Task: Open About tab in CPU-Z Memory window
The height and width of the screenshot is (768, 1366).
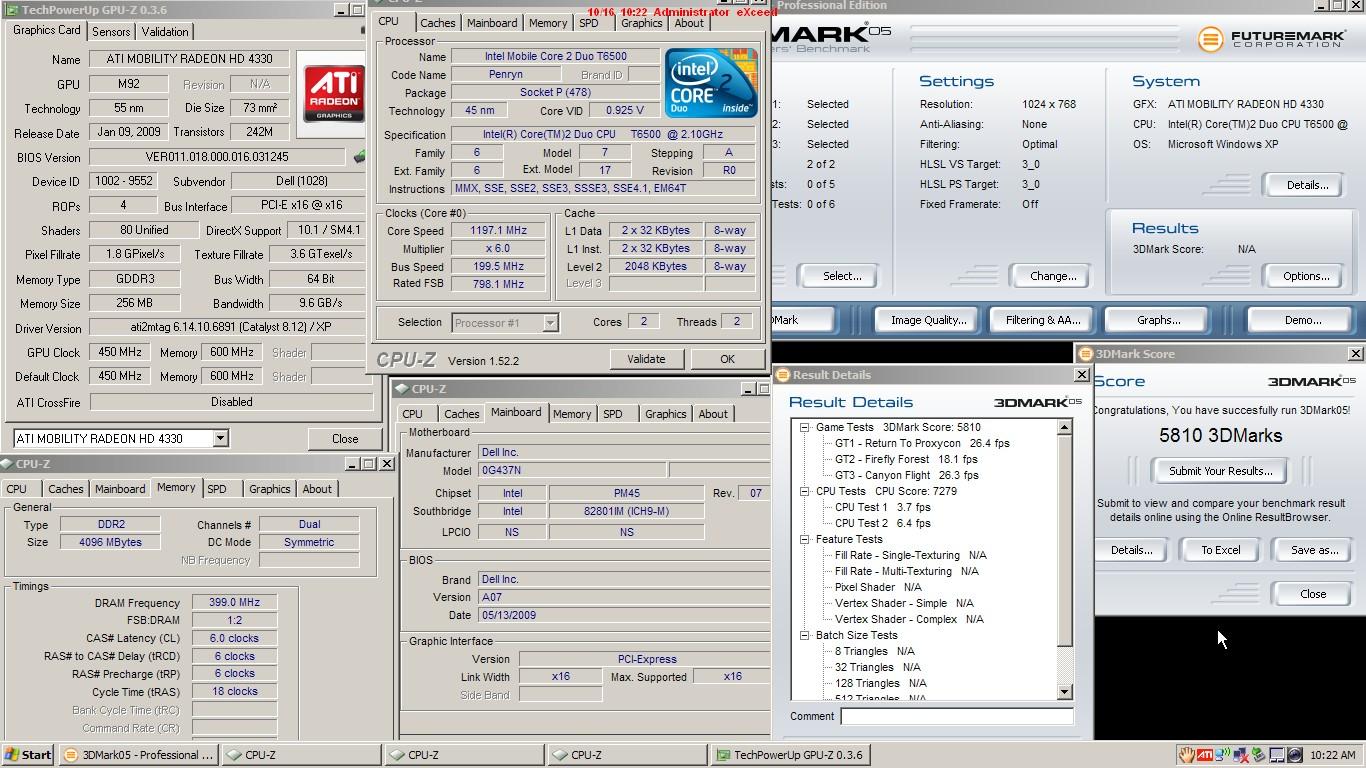Action: pyautogui.click(x=317, y=489)
